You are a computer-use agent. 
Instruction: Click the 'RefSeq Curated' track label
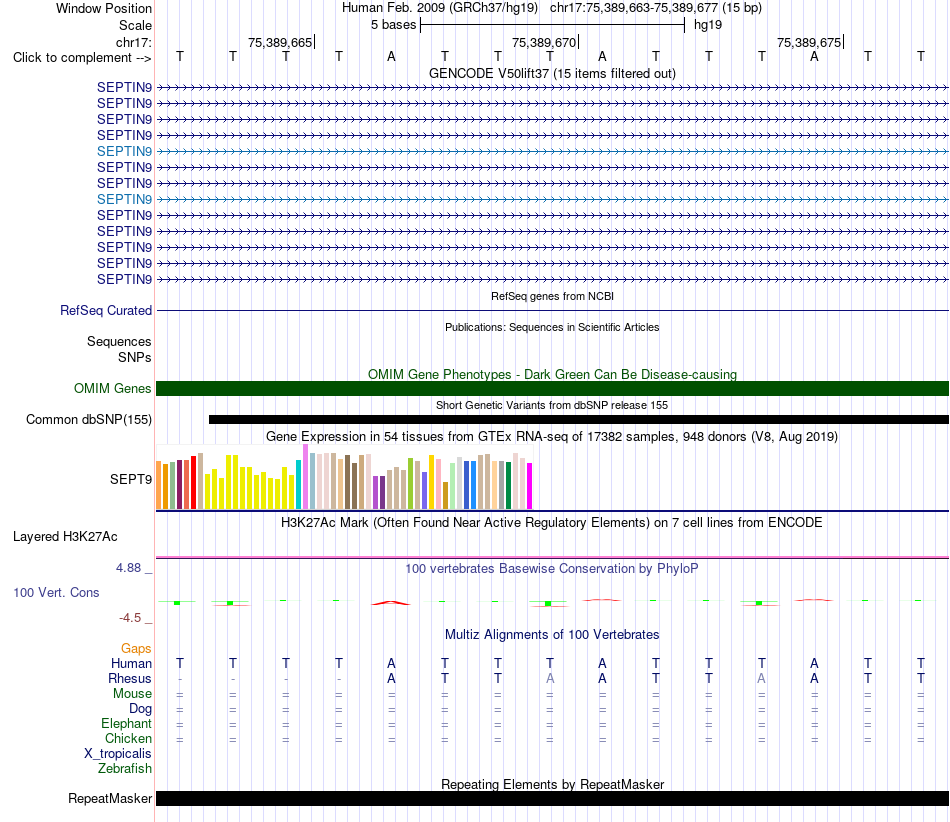click(105, 310)
